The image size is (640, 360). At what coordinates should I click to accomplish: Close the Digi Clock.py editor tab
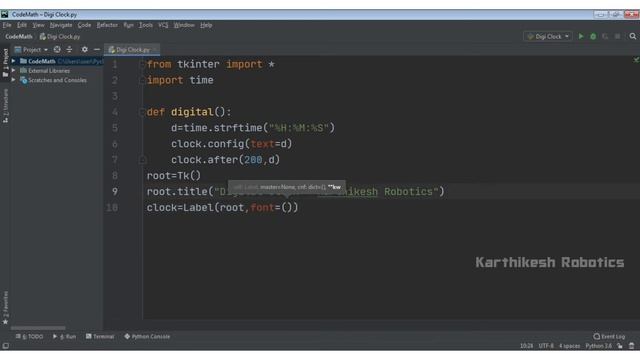point(155,50)
